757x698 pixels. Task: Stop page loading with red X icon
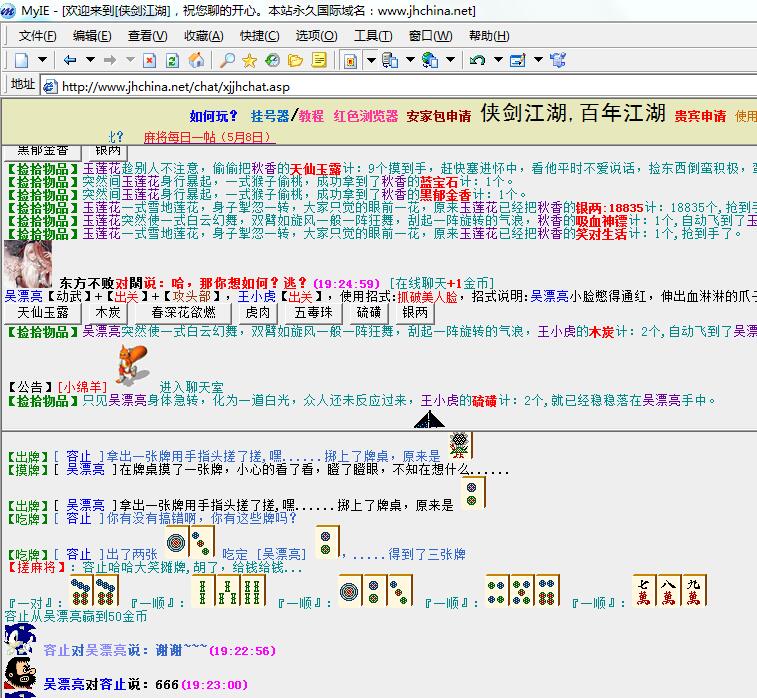(x=150, y=60)
